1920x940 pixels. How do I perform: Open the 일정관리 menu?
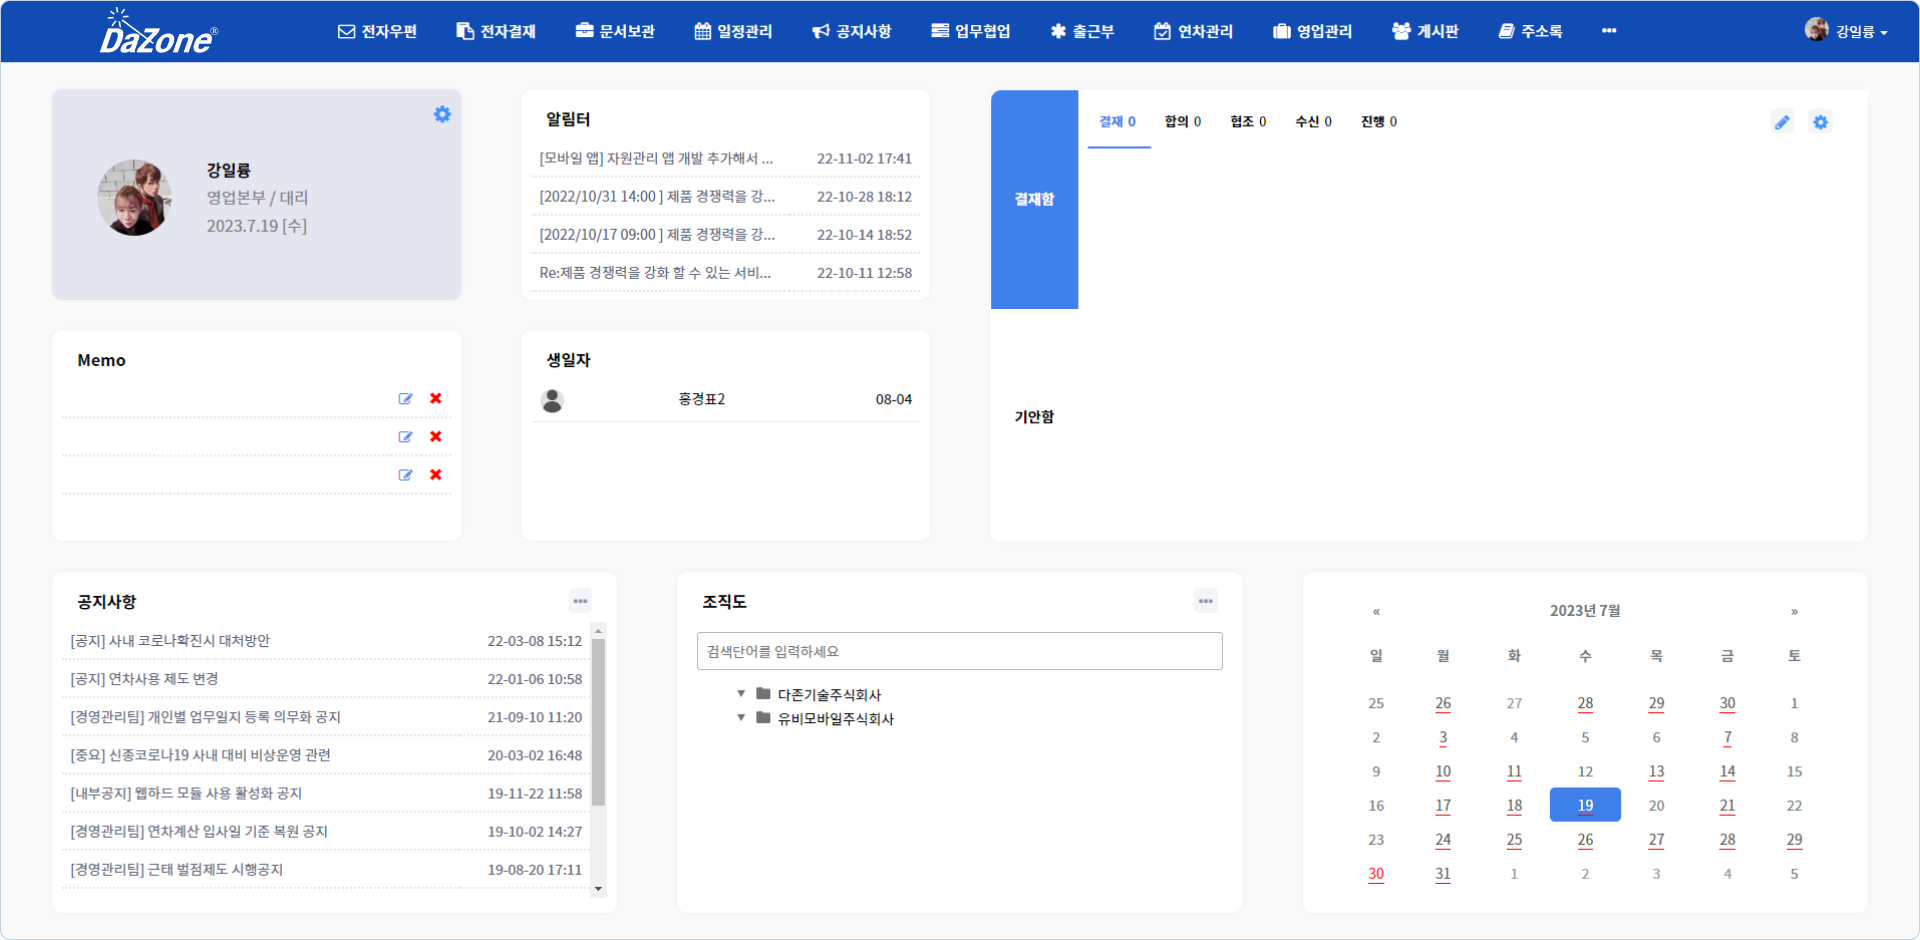[733, 31]
